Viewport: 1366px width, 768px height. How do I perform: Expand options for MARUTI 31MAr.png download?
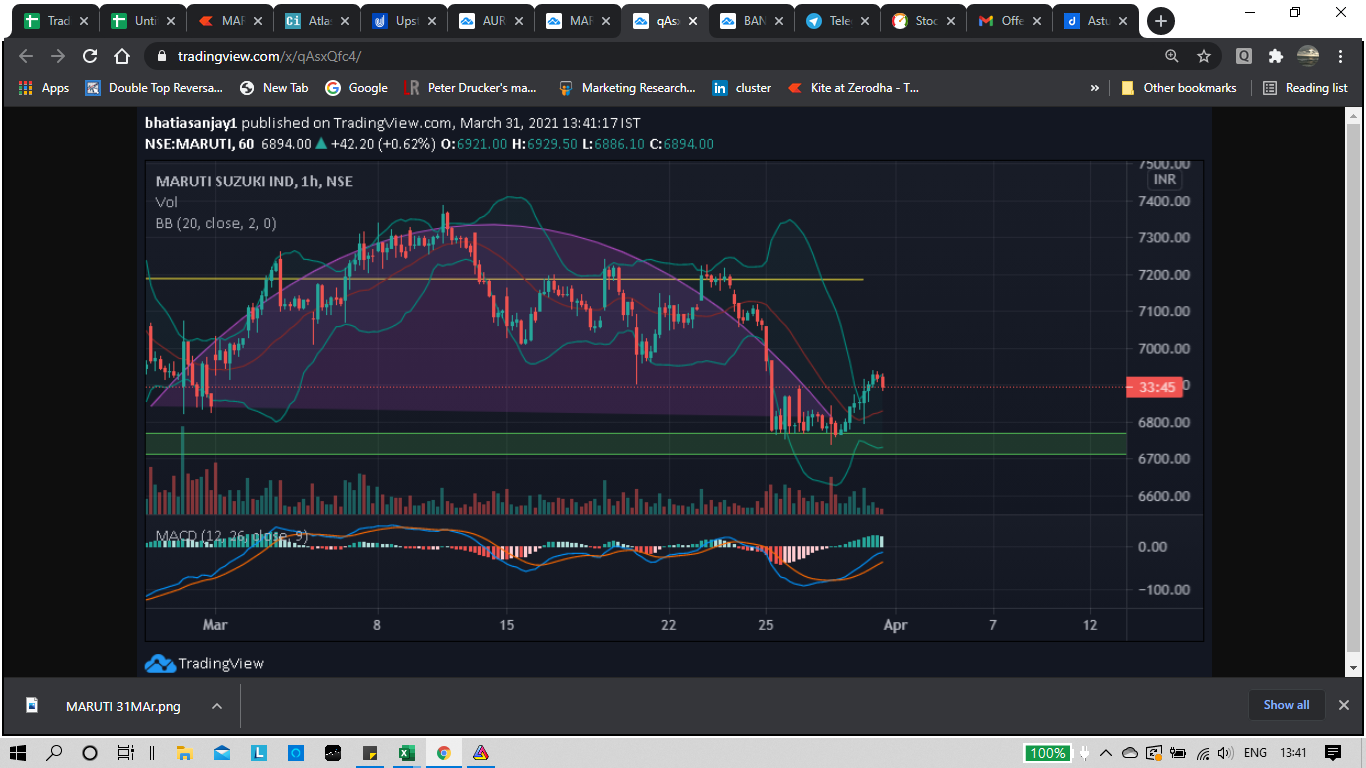(217, 706)
